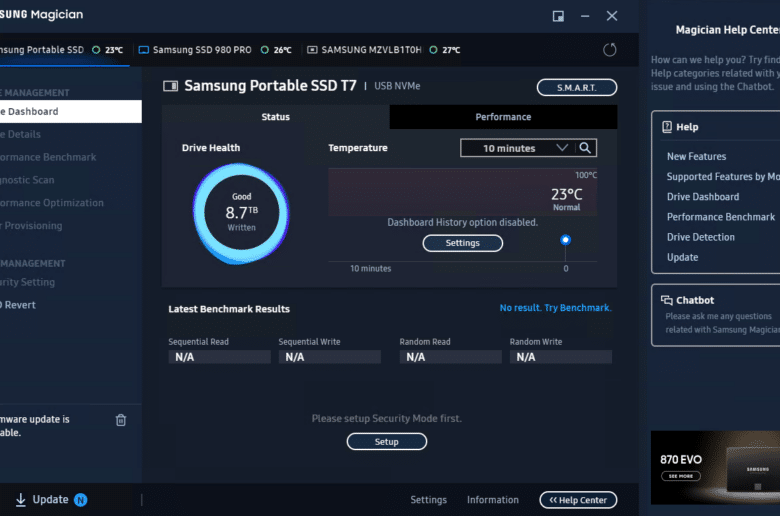The width and height of the screenshot is (780, 516).
Task: Open Supported Features by Model help topic
Action: 723,177
